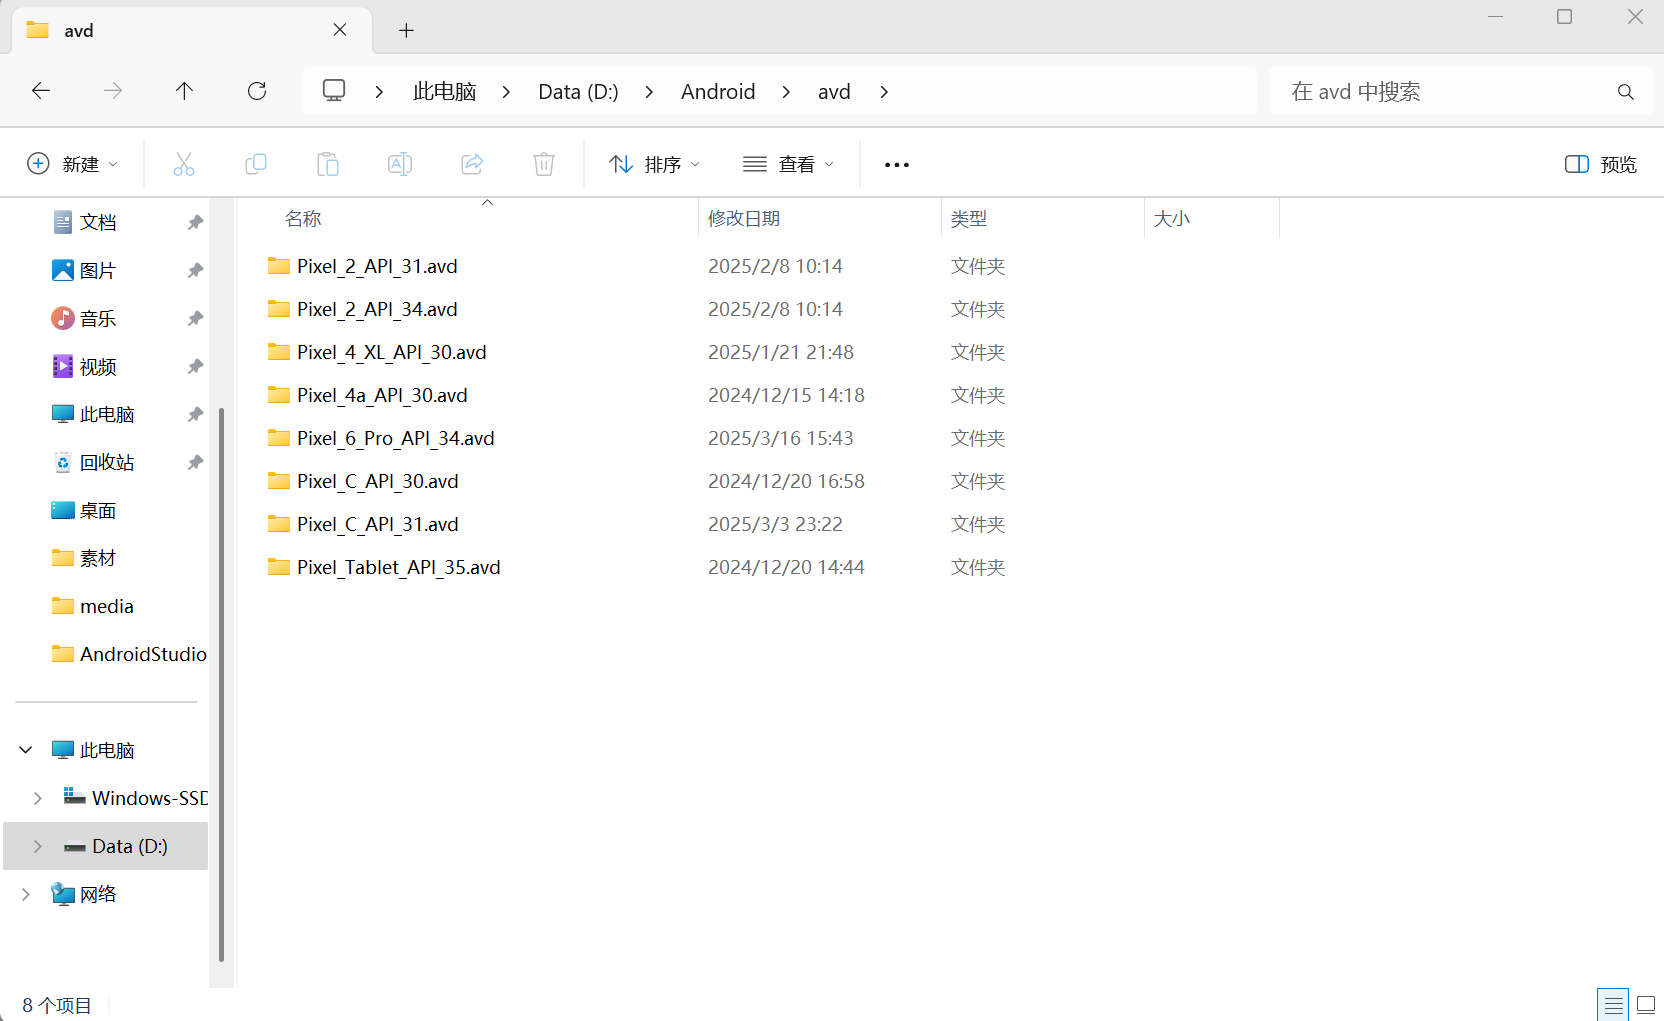Expand 网络 tree node

(26, 894)
